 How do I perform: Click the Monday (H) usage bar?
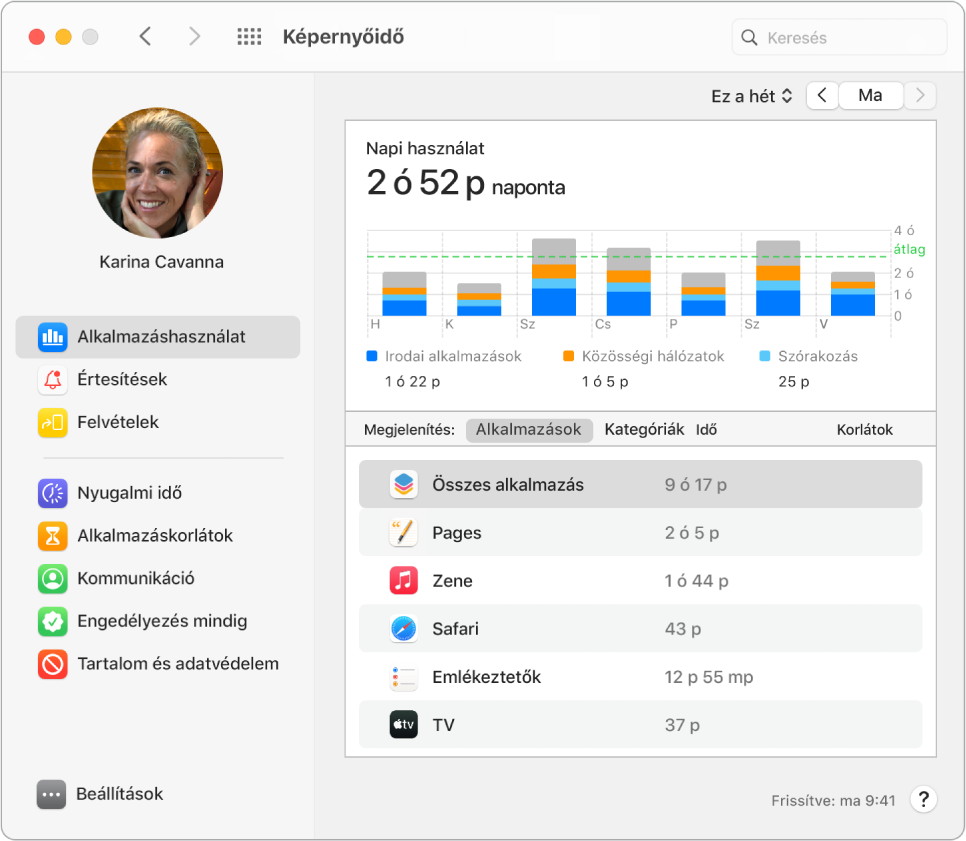pyautogui.click(x=404, y=294)
